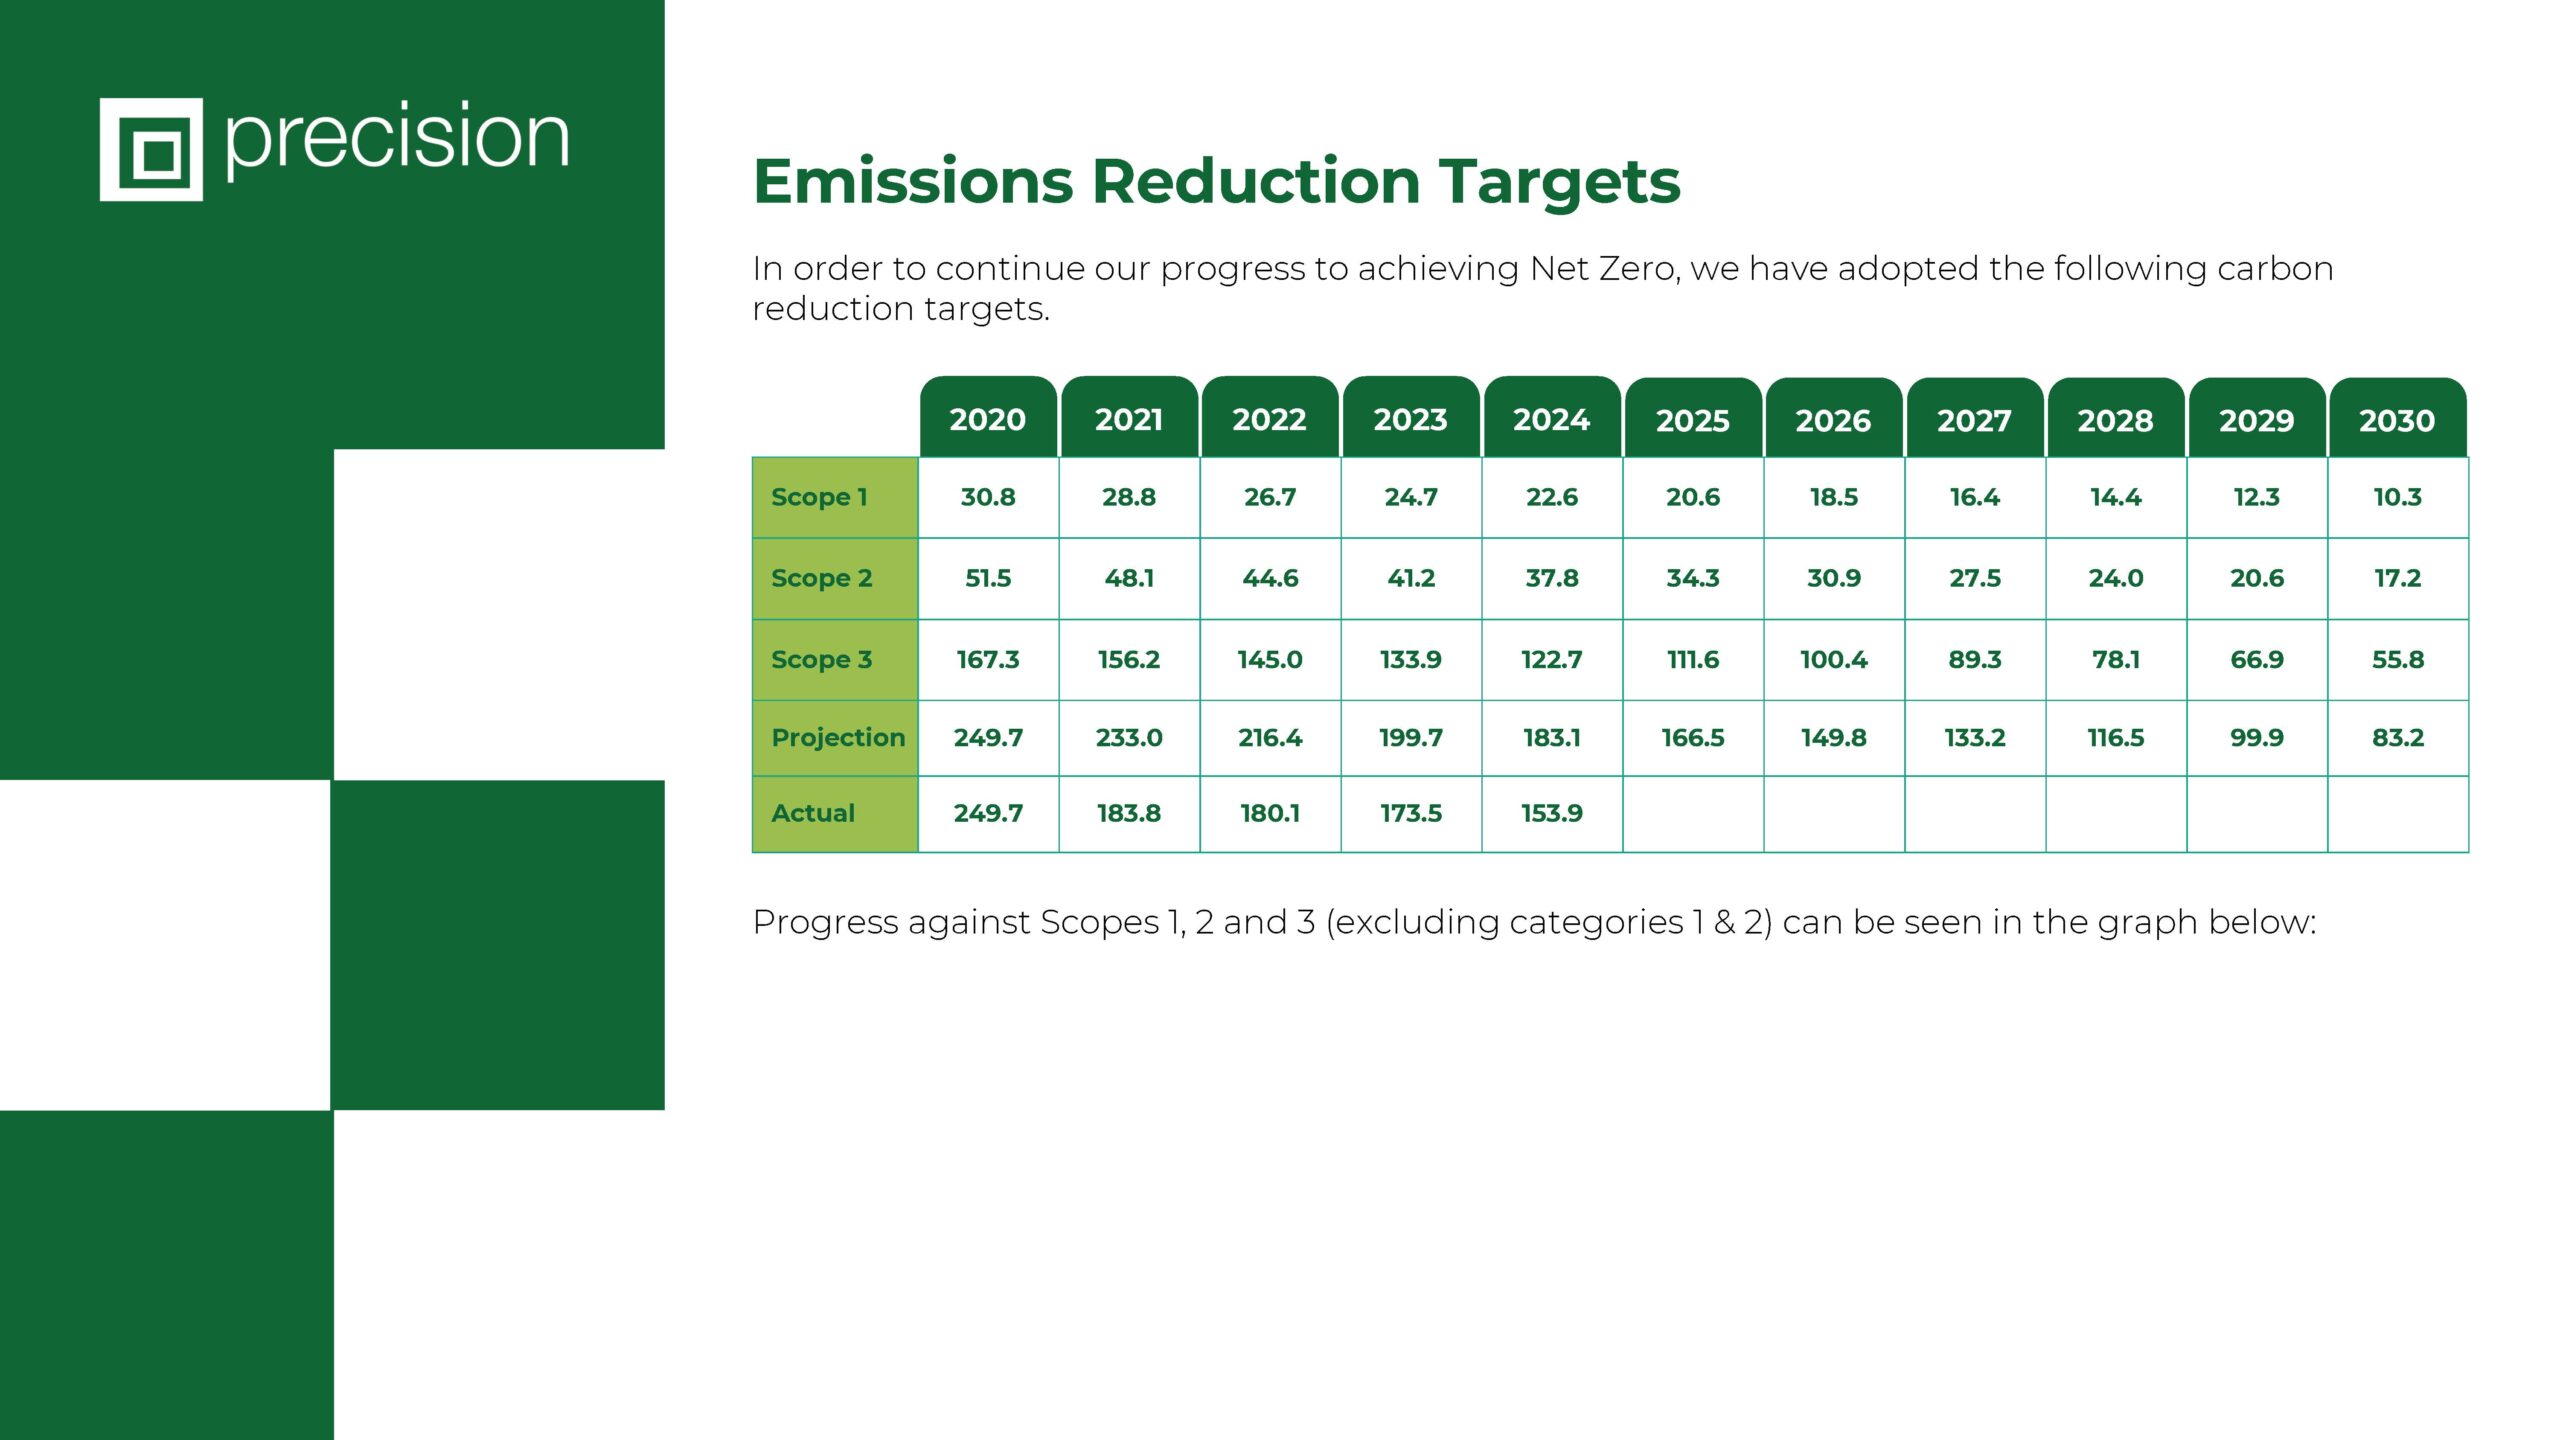Click the Projection row label
The width and height of the screenshot is (2560, 1440).
click(838, 738)
